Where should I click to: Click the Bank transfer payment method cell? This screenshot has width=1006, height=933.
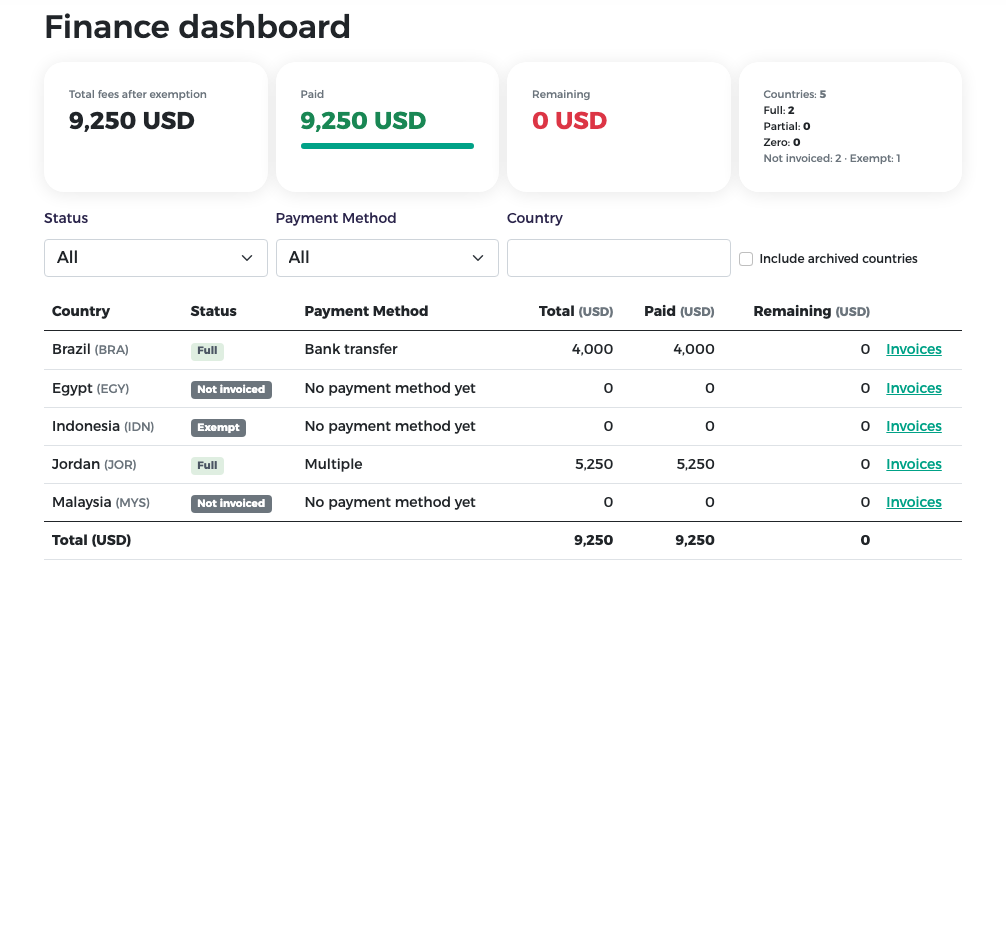tap(351, 349)
